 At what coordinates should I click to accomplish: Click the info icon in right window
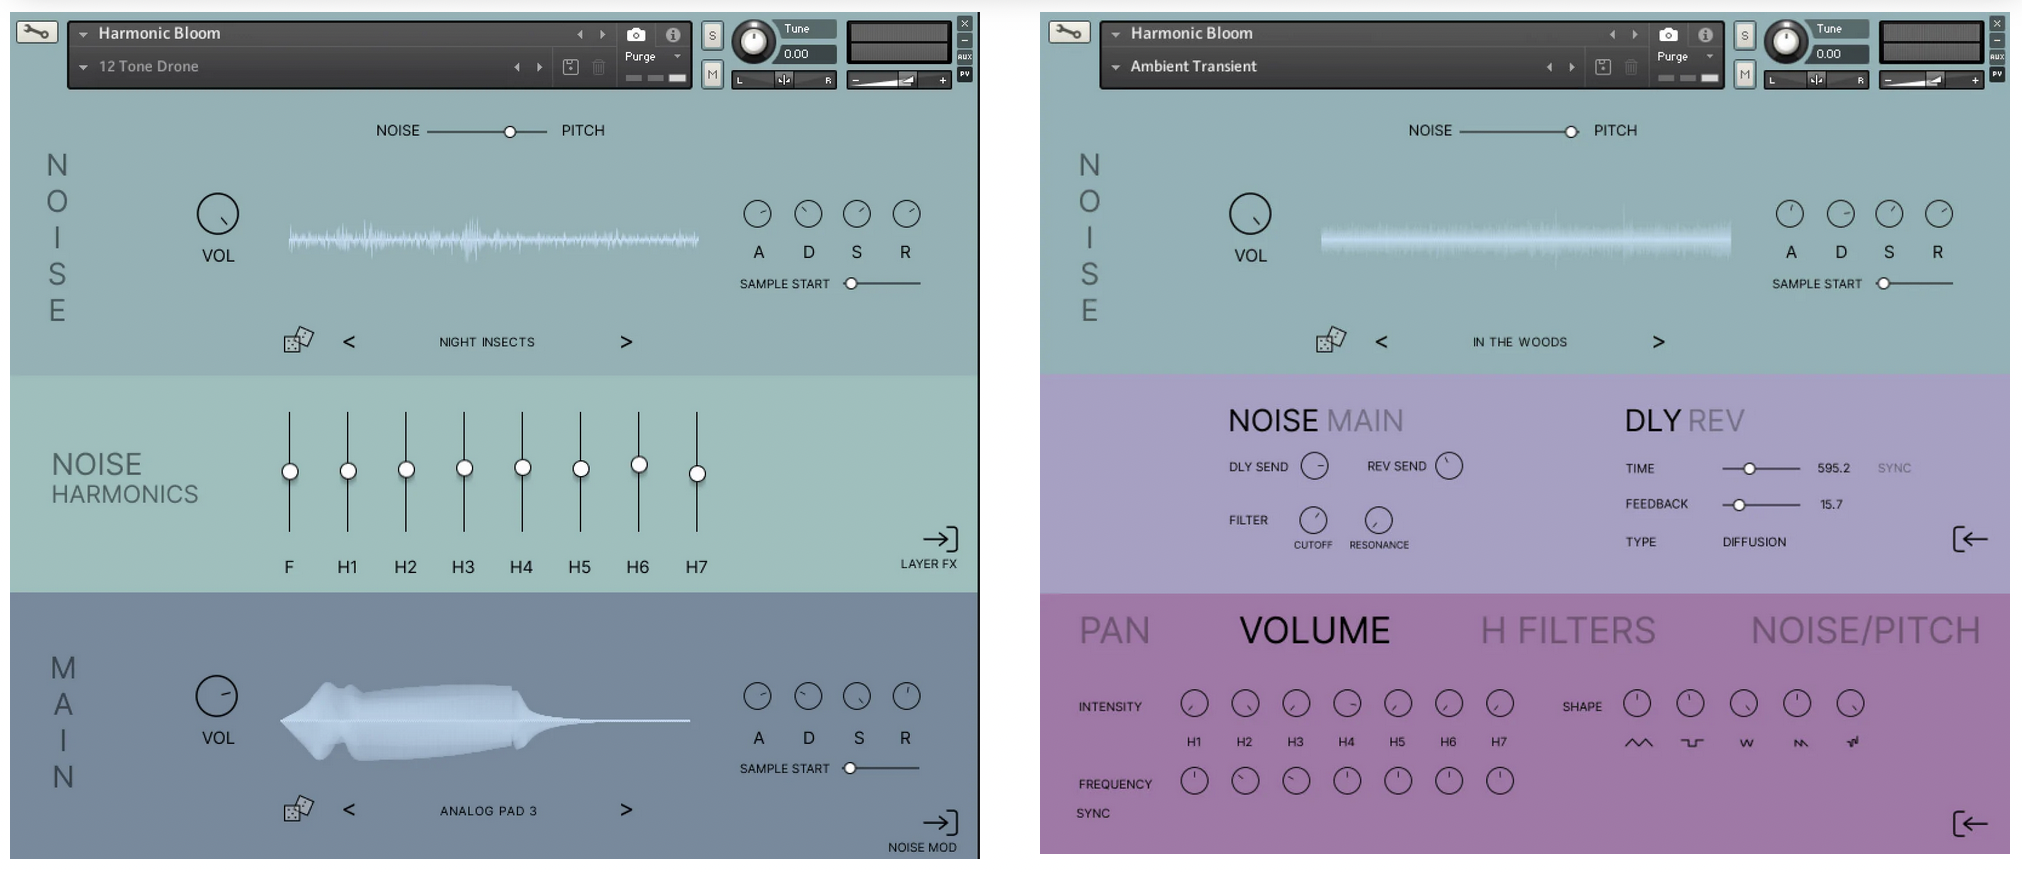click(1704, 34)
